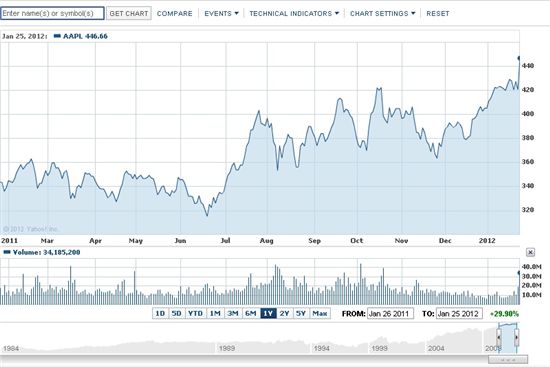Click the 1984 label on the overview timeline

pos(11,348)
